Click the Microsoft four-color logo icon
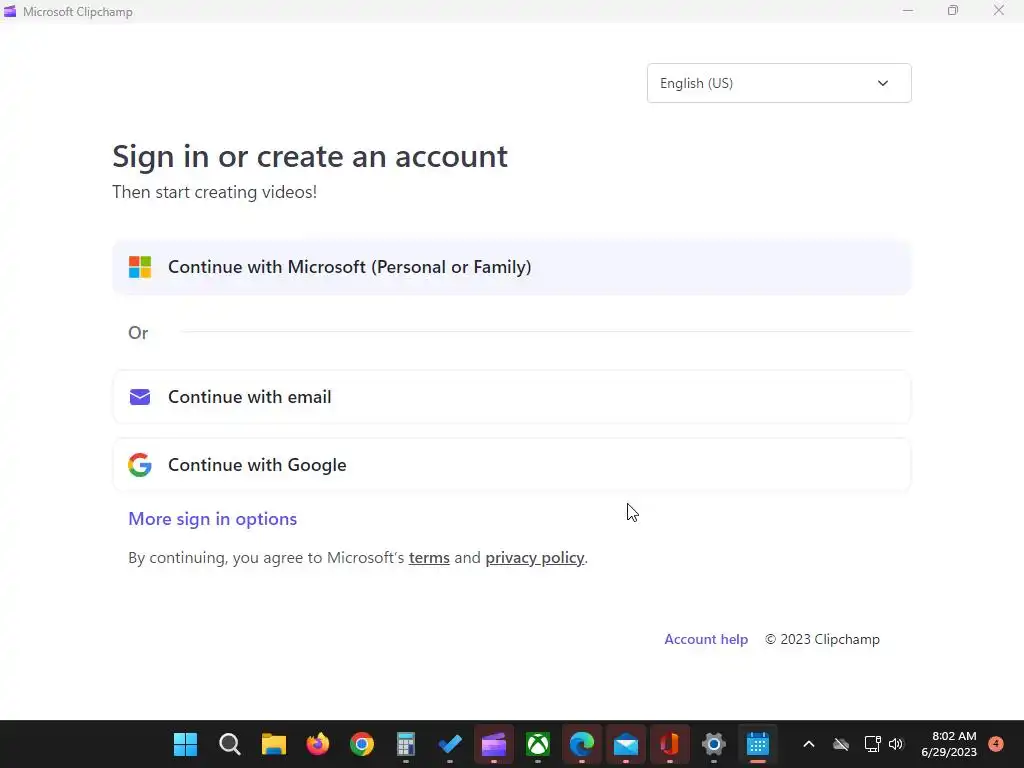The width and height of the screenshot is (1024, 768). 140,267
